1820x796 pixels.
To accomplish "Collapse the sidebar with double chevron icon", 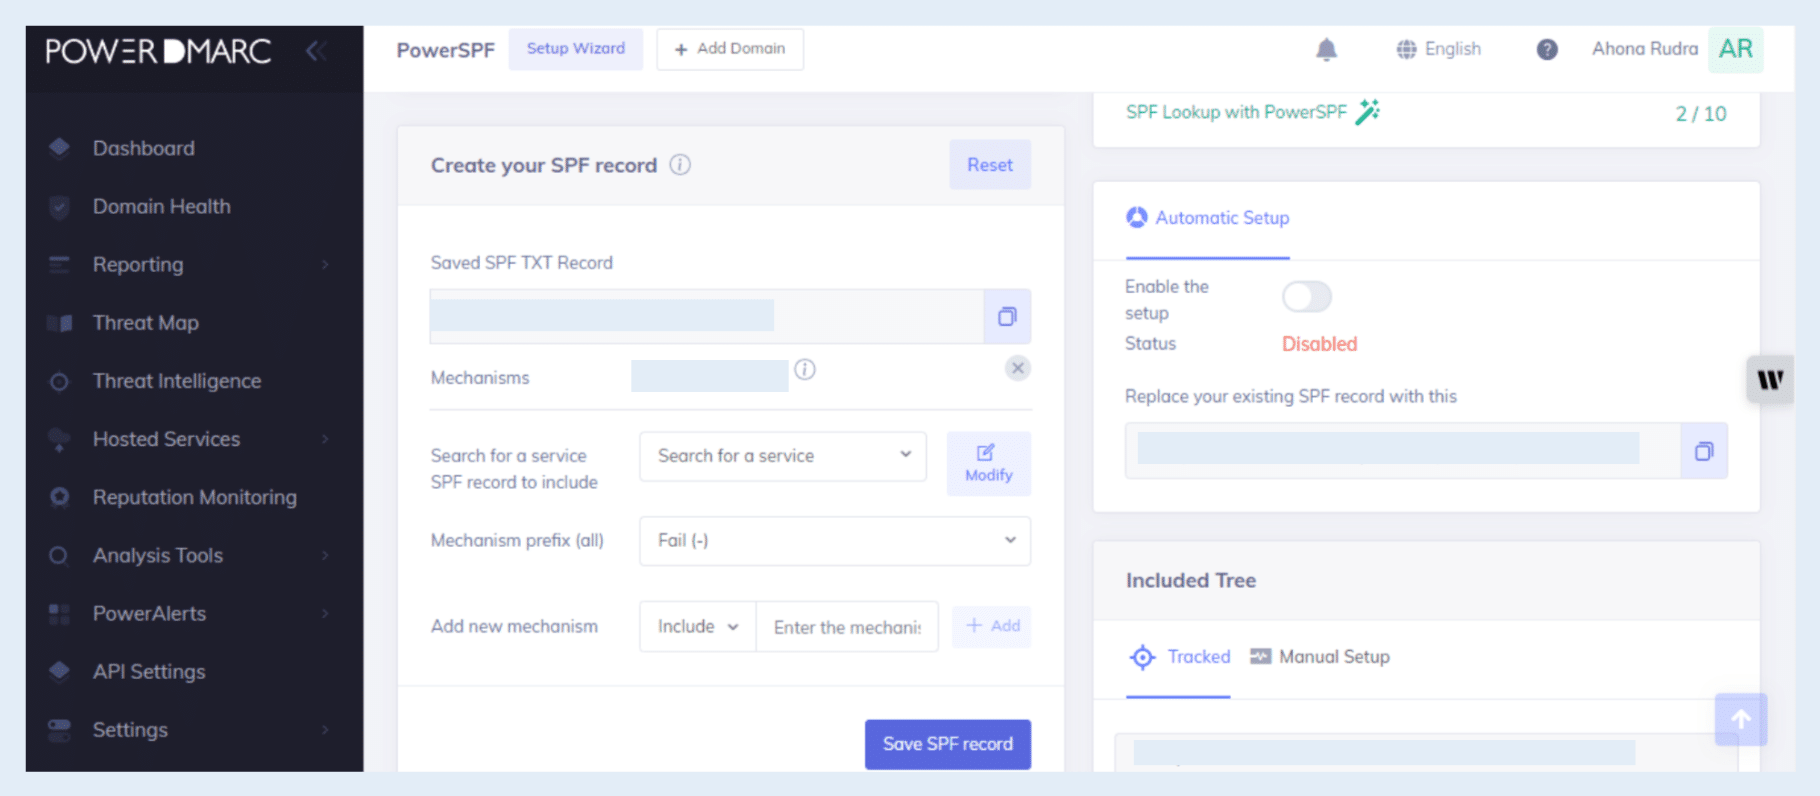I will pyautogui.click(x=316, y=51).
